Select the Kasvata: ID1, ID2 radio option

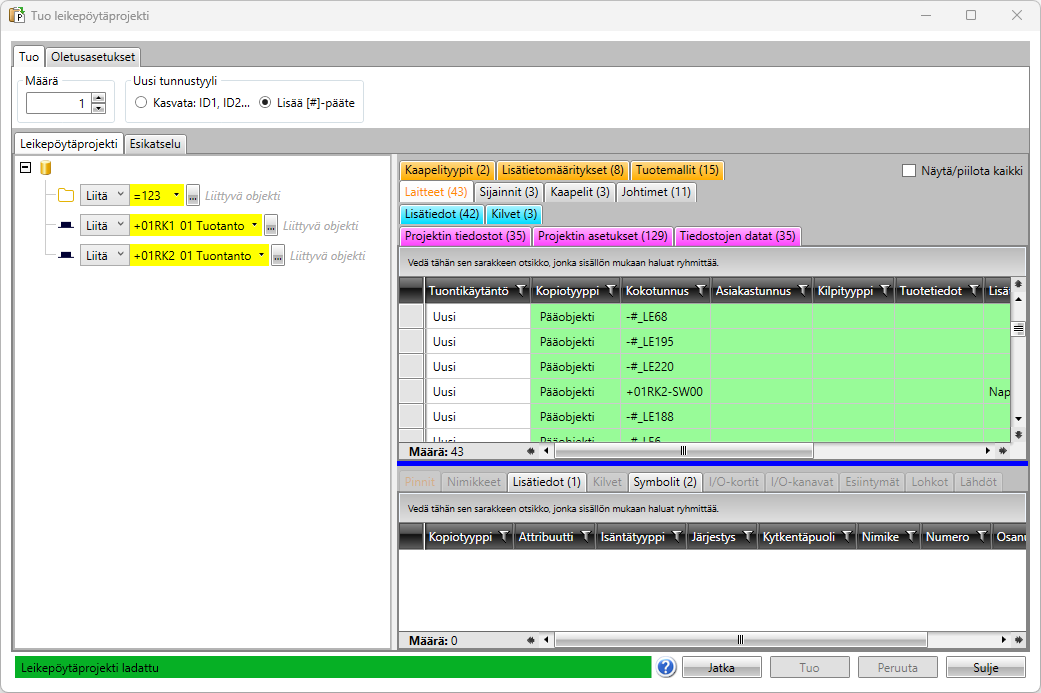(x=141, y=102)
